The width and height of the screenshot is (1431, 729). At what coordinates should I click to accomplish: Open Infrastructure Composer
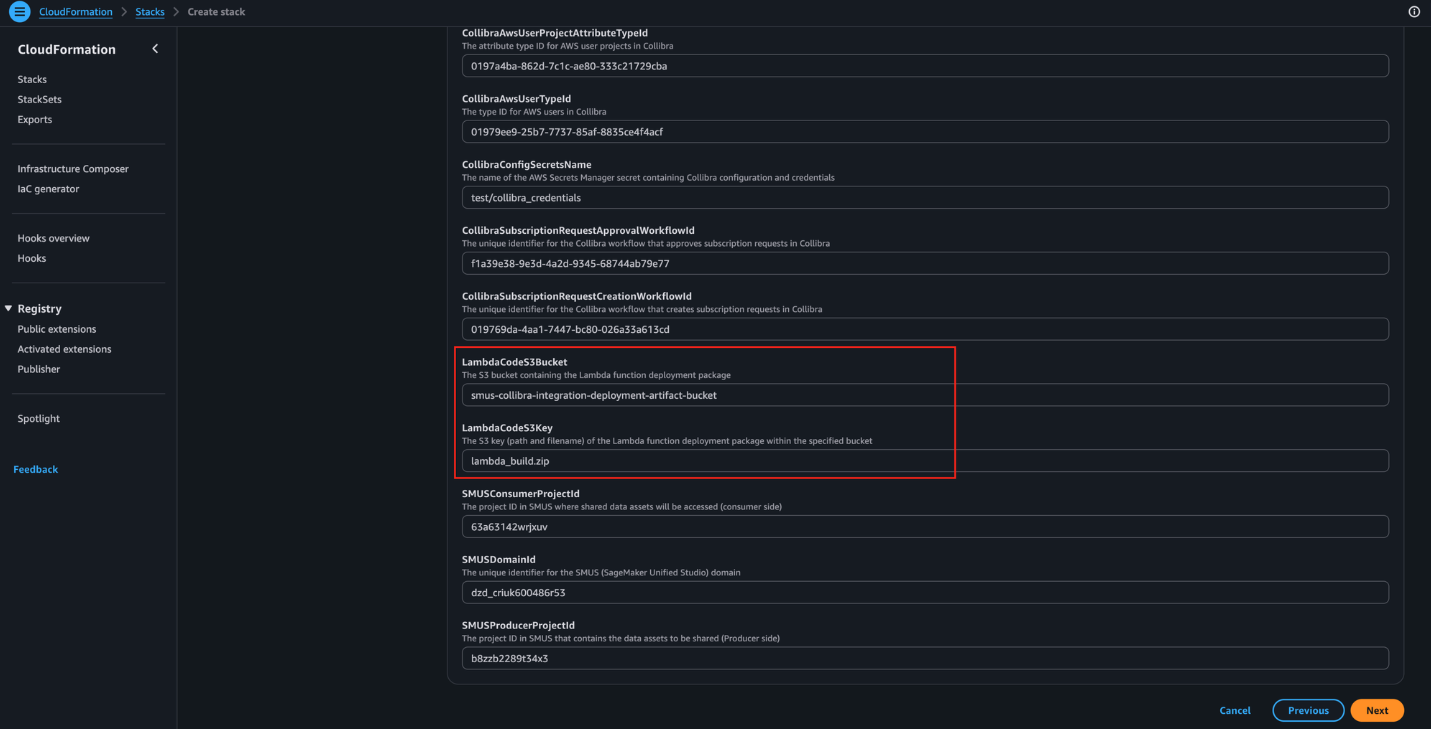click(73, 169)
